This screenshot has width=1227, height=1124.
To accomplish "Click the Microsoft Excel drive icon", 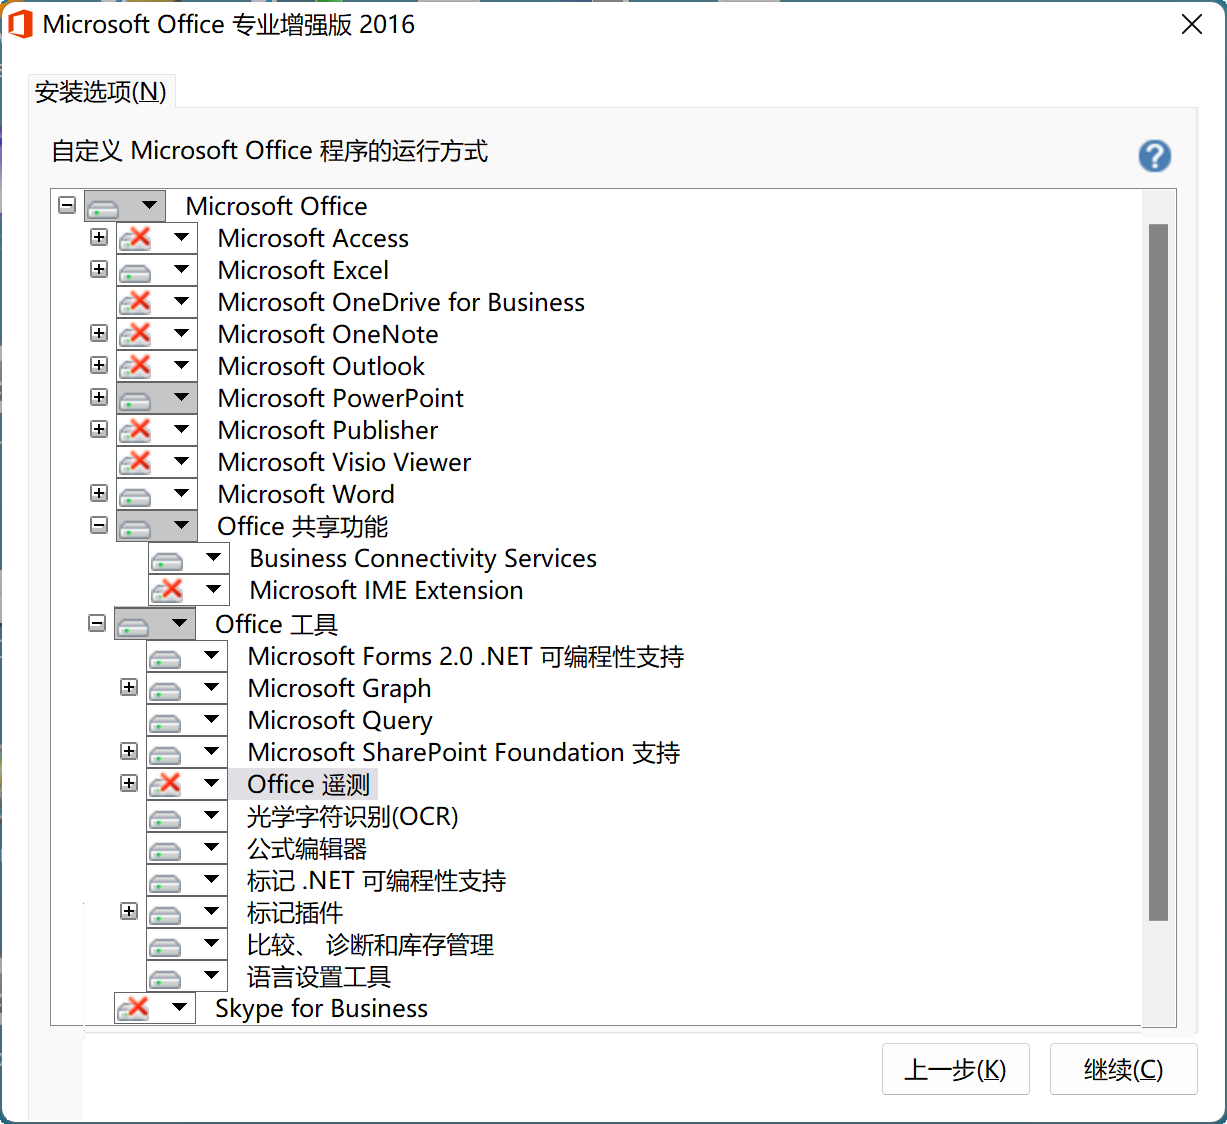I will click(x=135, y=271).
